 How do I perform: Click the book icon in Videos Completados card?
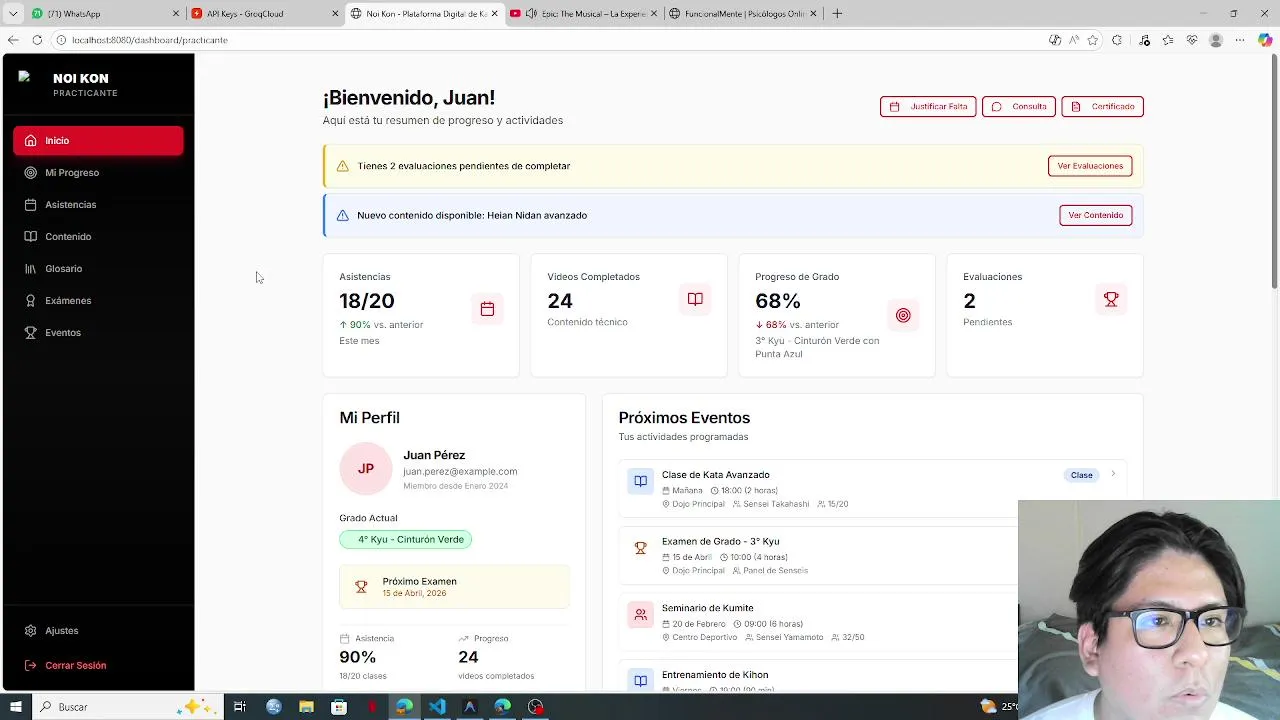coord(695,299)
